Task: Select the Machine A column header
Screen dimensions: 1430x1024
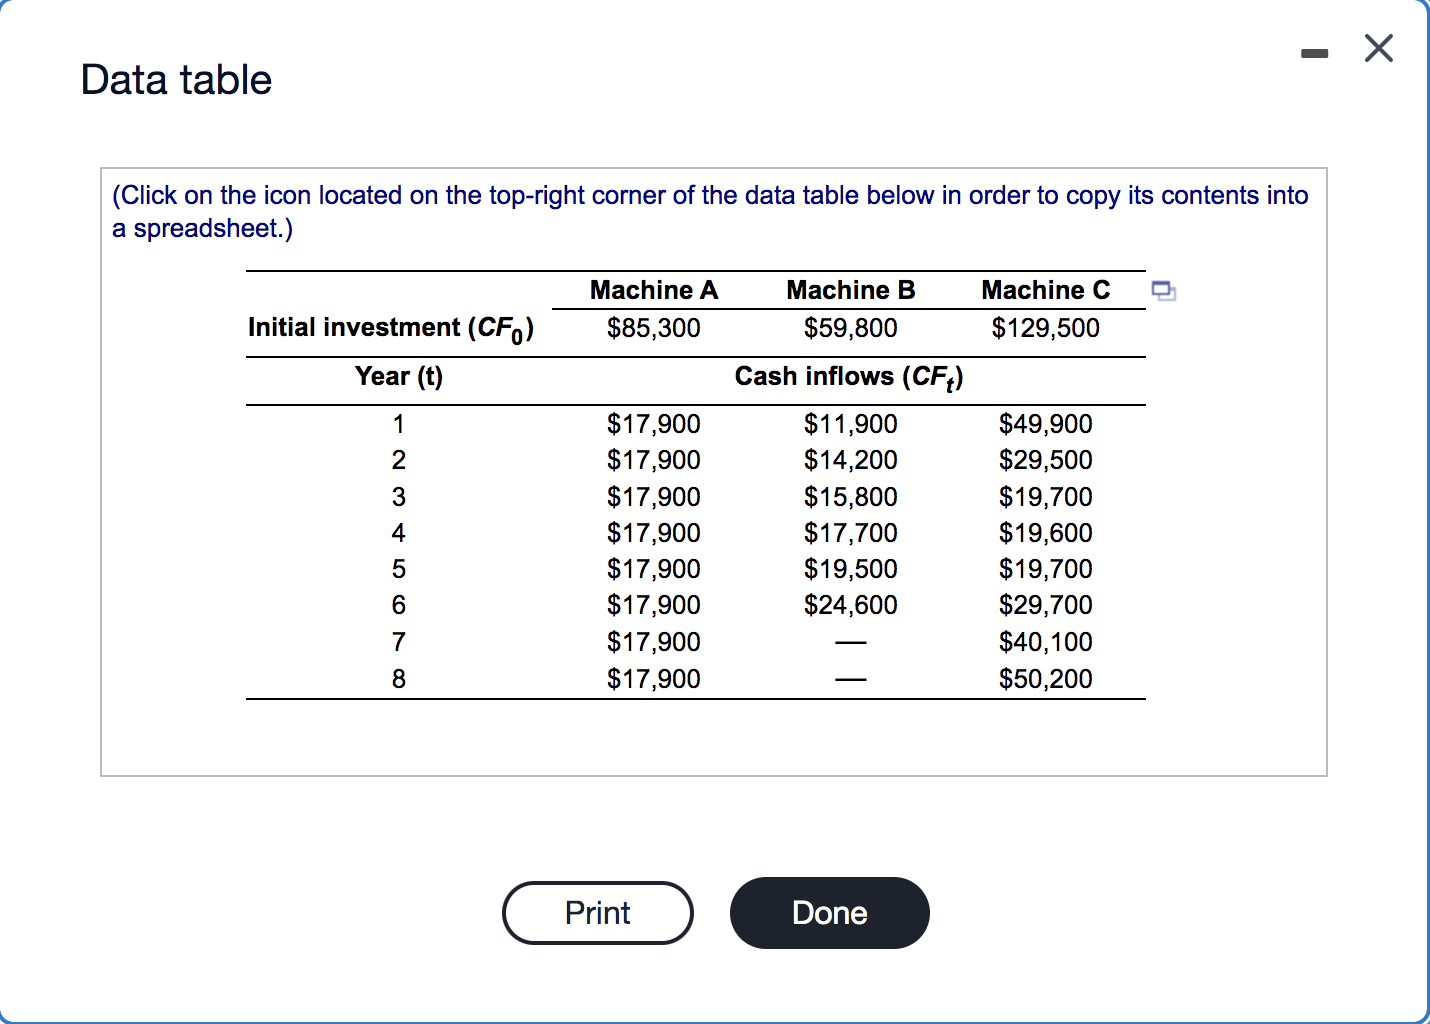Action: point(654,290)
